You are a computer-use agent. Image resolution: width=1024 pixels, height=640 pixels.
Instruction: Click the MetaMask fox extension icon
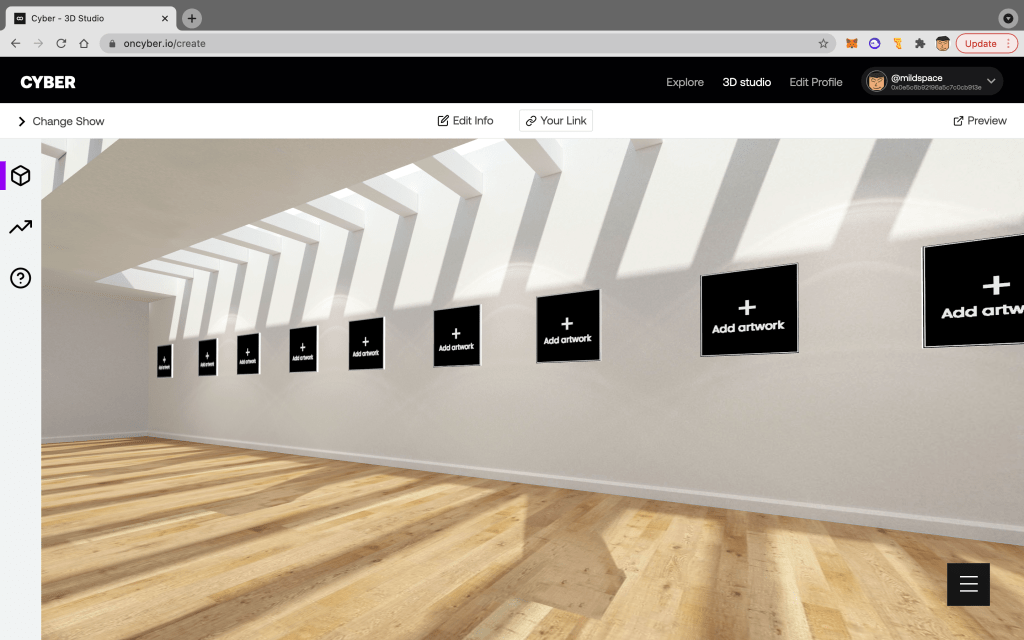point(852,44)
